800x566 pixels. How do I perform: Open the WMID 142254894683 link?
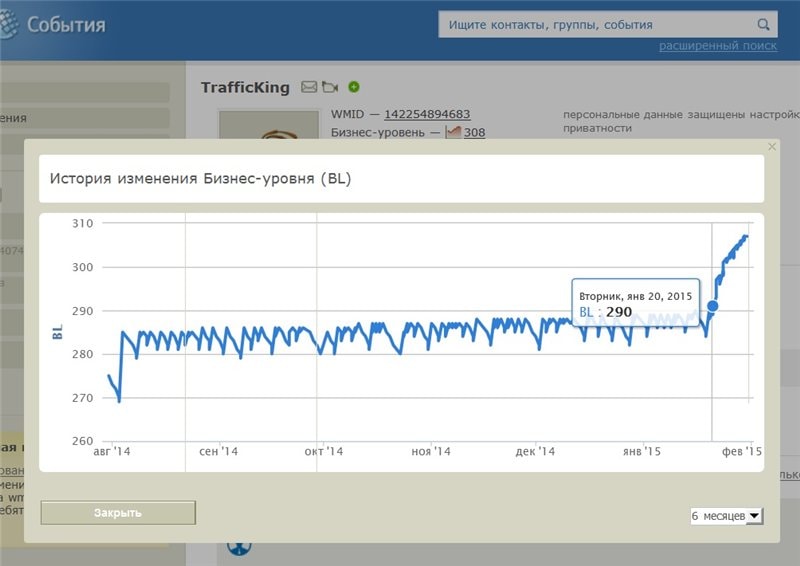point(427,114)
